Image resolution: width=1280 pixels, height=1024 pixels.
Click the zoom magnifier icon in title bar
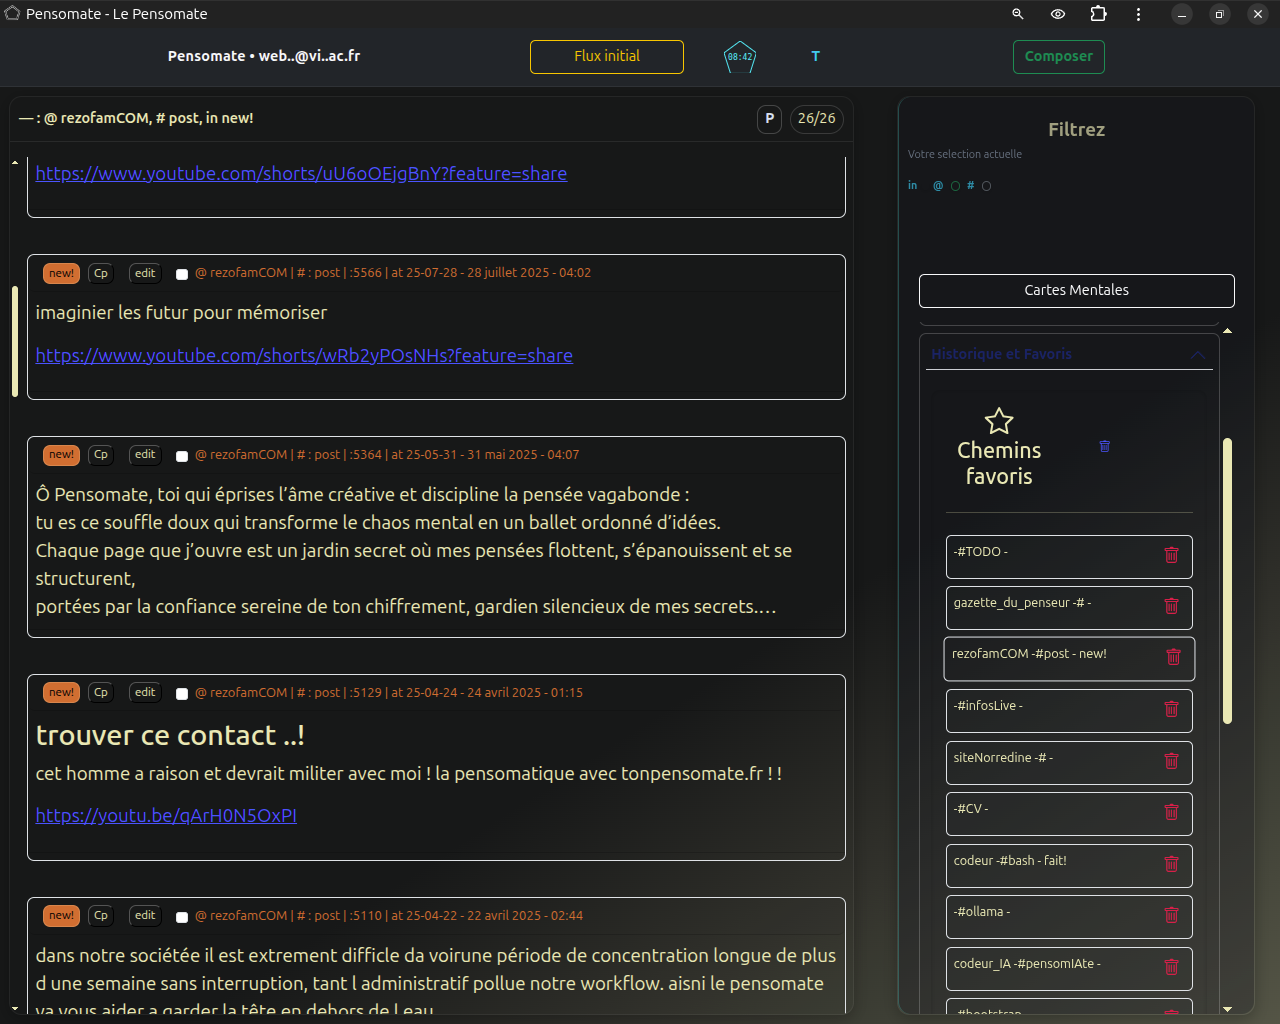click(x=1018, y=14)
